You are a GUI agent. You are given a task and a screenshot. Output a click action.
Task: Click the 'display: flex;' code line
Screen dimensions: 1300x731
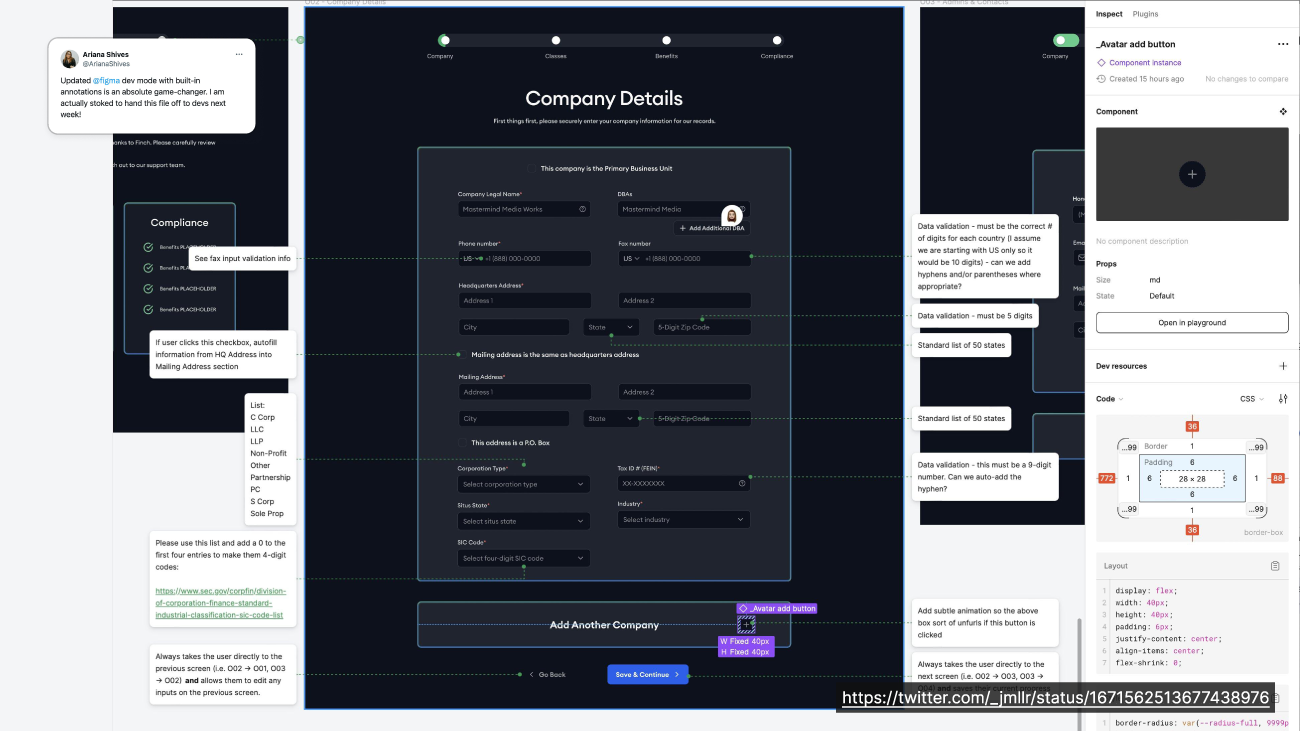coord(1146,591)
